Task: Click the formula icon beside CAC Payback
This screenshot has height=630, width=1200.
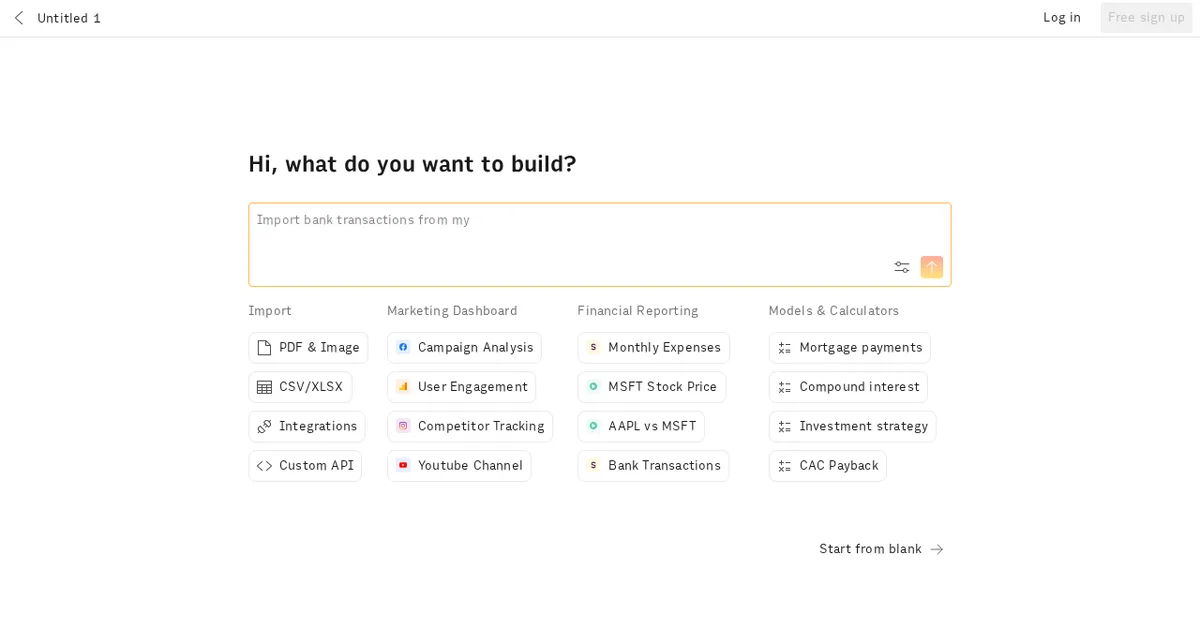Action: point(785,466)
